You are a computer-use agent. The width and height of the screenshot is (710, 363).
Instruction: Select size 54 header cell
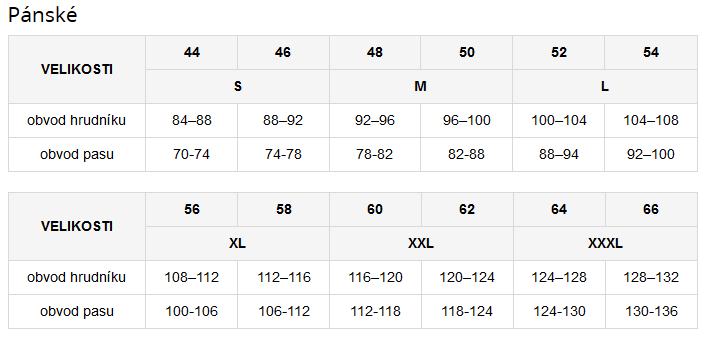pos(651,53)
